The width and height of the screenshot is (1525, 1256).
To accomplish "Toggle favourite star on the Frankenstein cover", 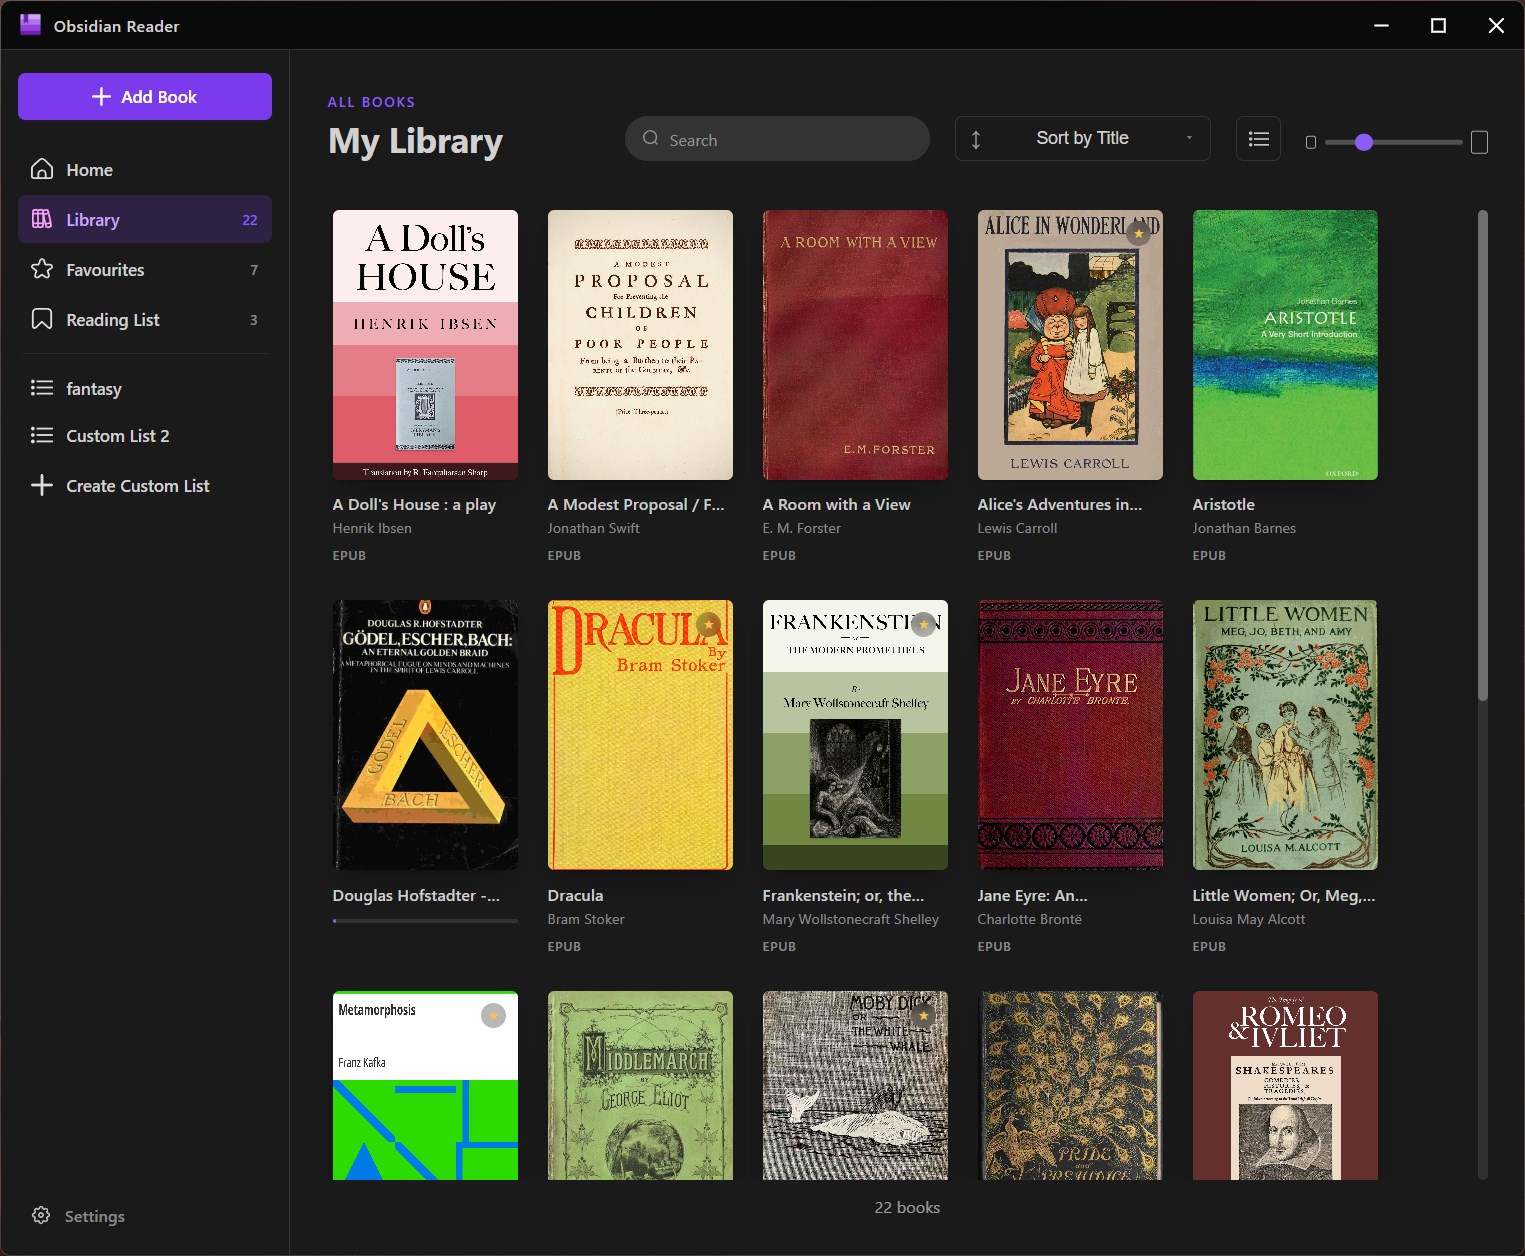I will (x=924, y=624).
